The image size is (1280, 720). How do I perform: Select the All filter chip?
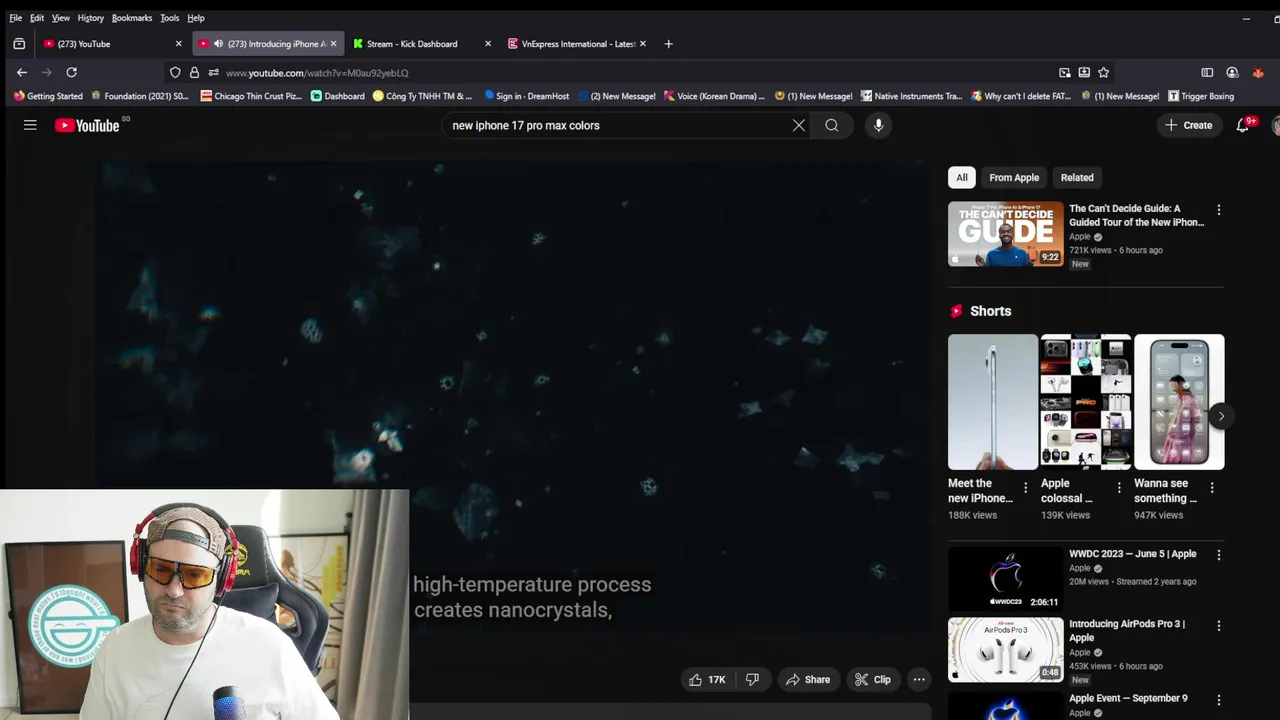962,177
